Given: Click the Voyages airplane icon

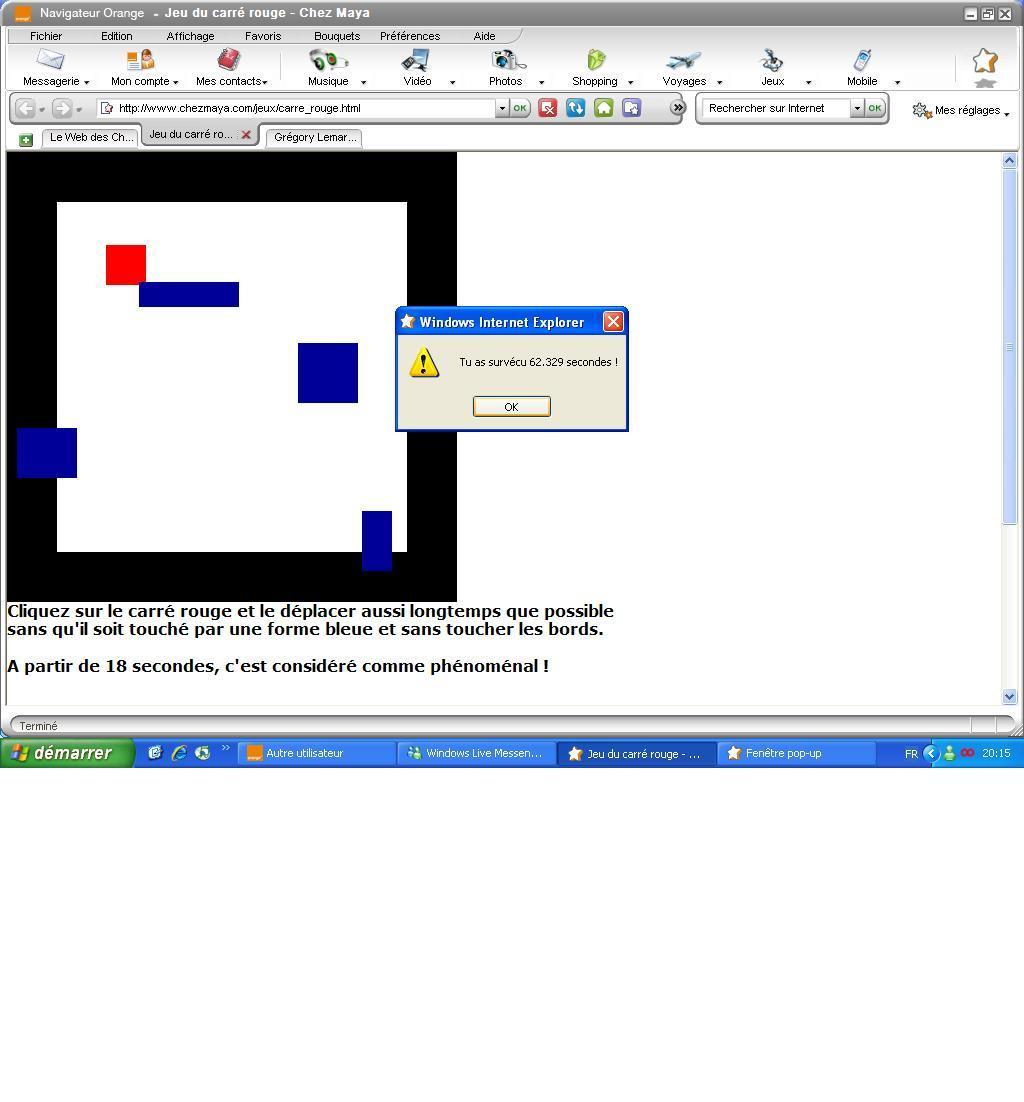Looking at the screenshot, I should pos(684,60).
